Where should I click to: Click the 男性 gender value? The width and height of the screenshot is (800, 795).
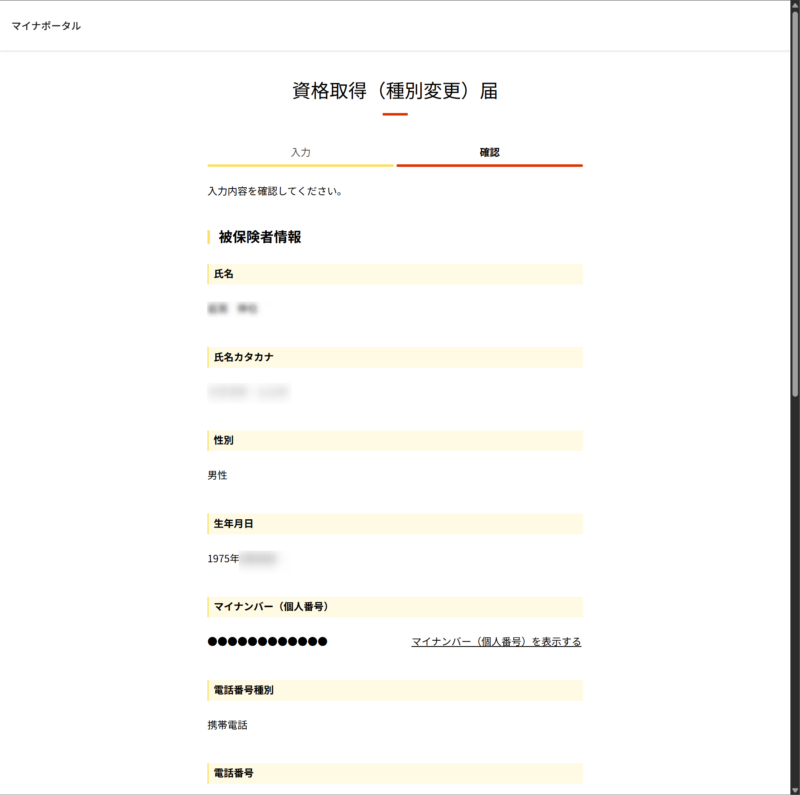(217, 476)
